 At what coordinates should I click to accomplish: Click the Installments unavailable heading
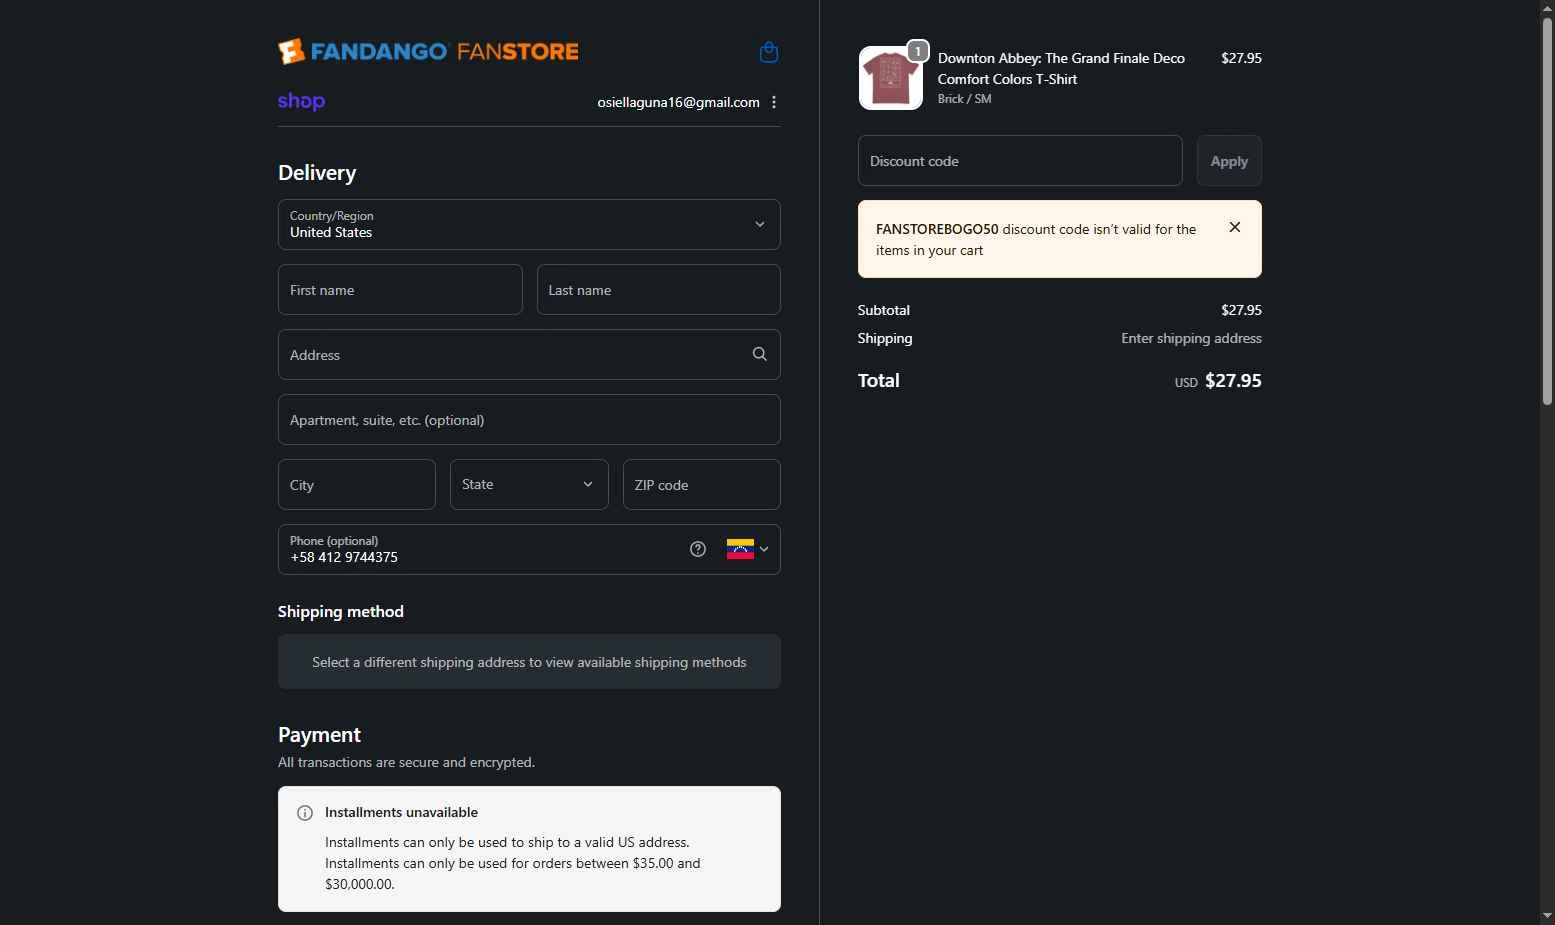pos(401,812)
